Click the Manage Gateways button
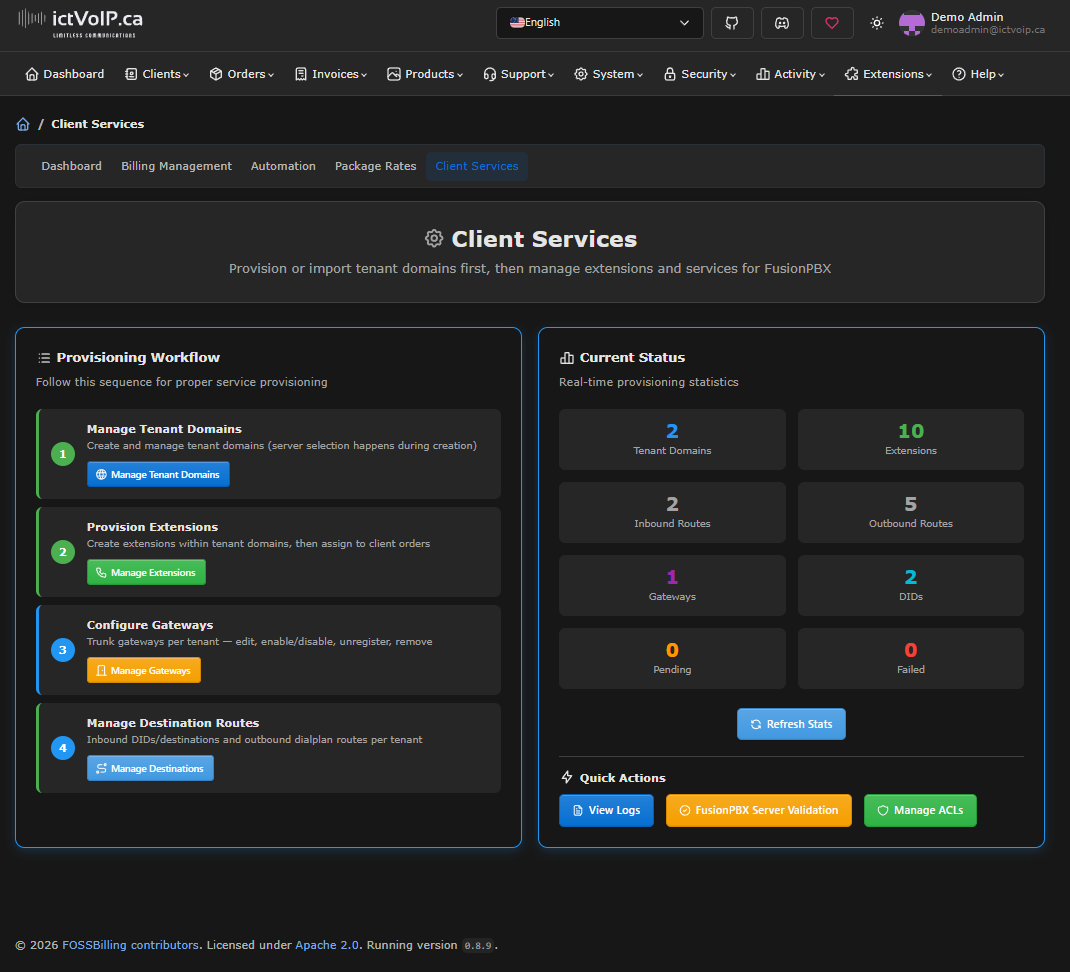The image size is (1070, 972). (x=144, y=670)
